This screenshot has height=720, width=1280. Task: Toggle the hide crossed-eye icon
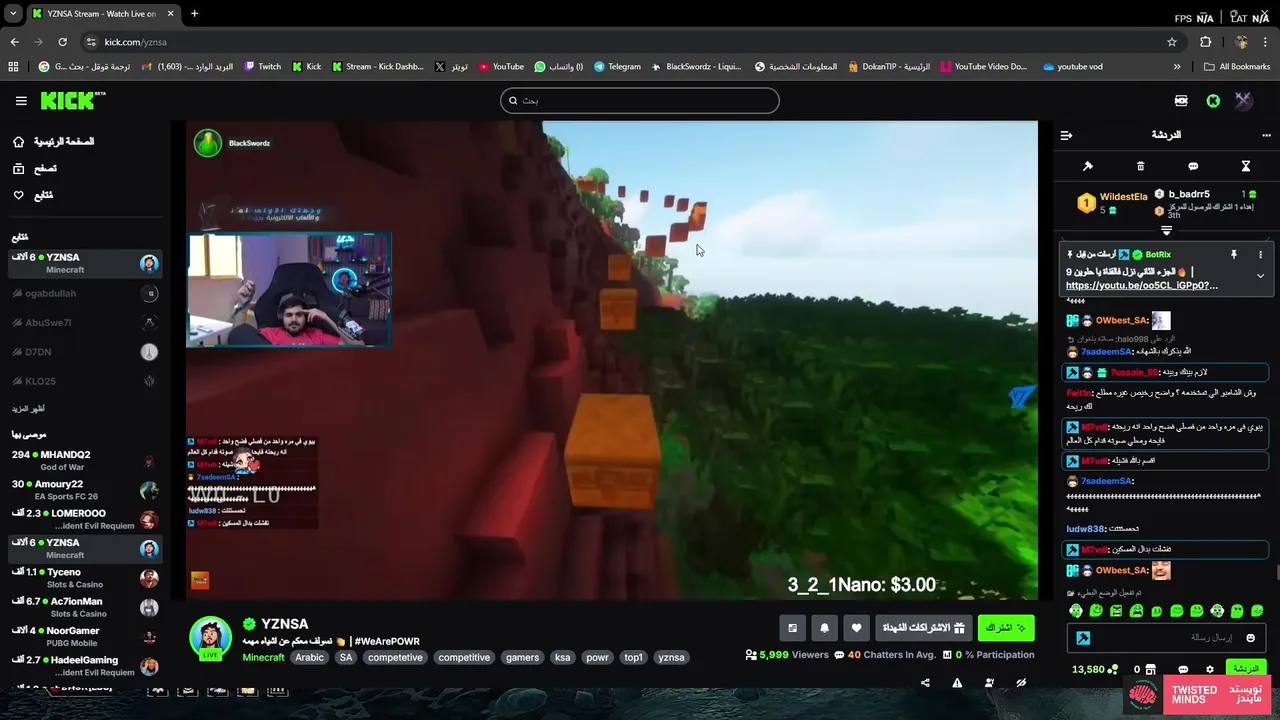1021,683
